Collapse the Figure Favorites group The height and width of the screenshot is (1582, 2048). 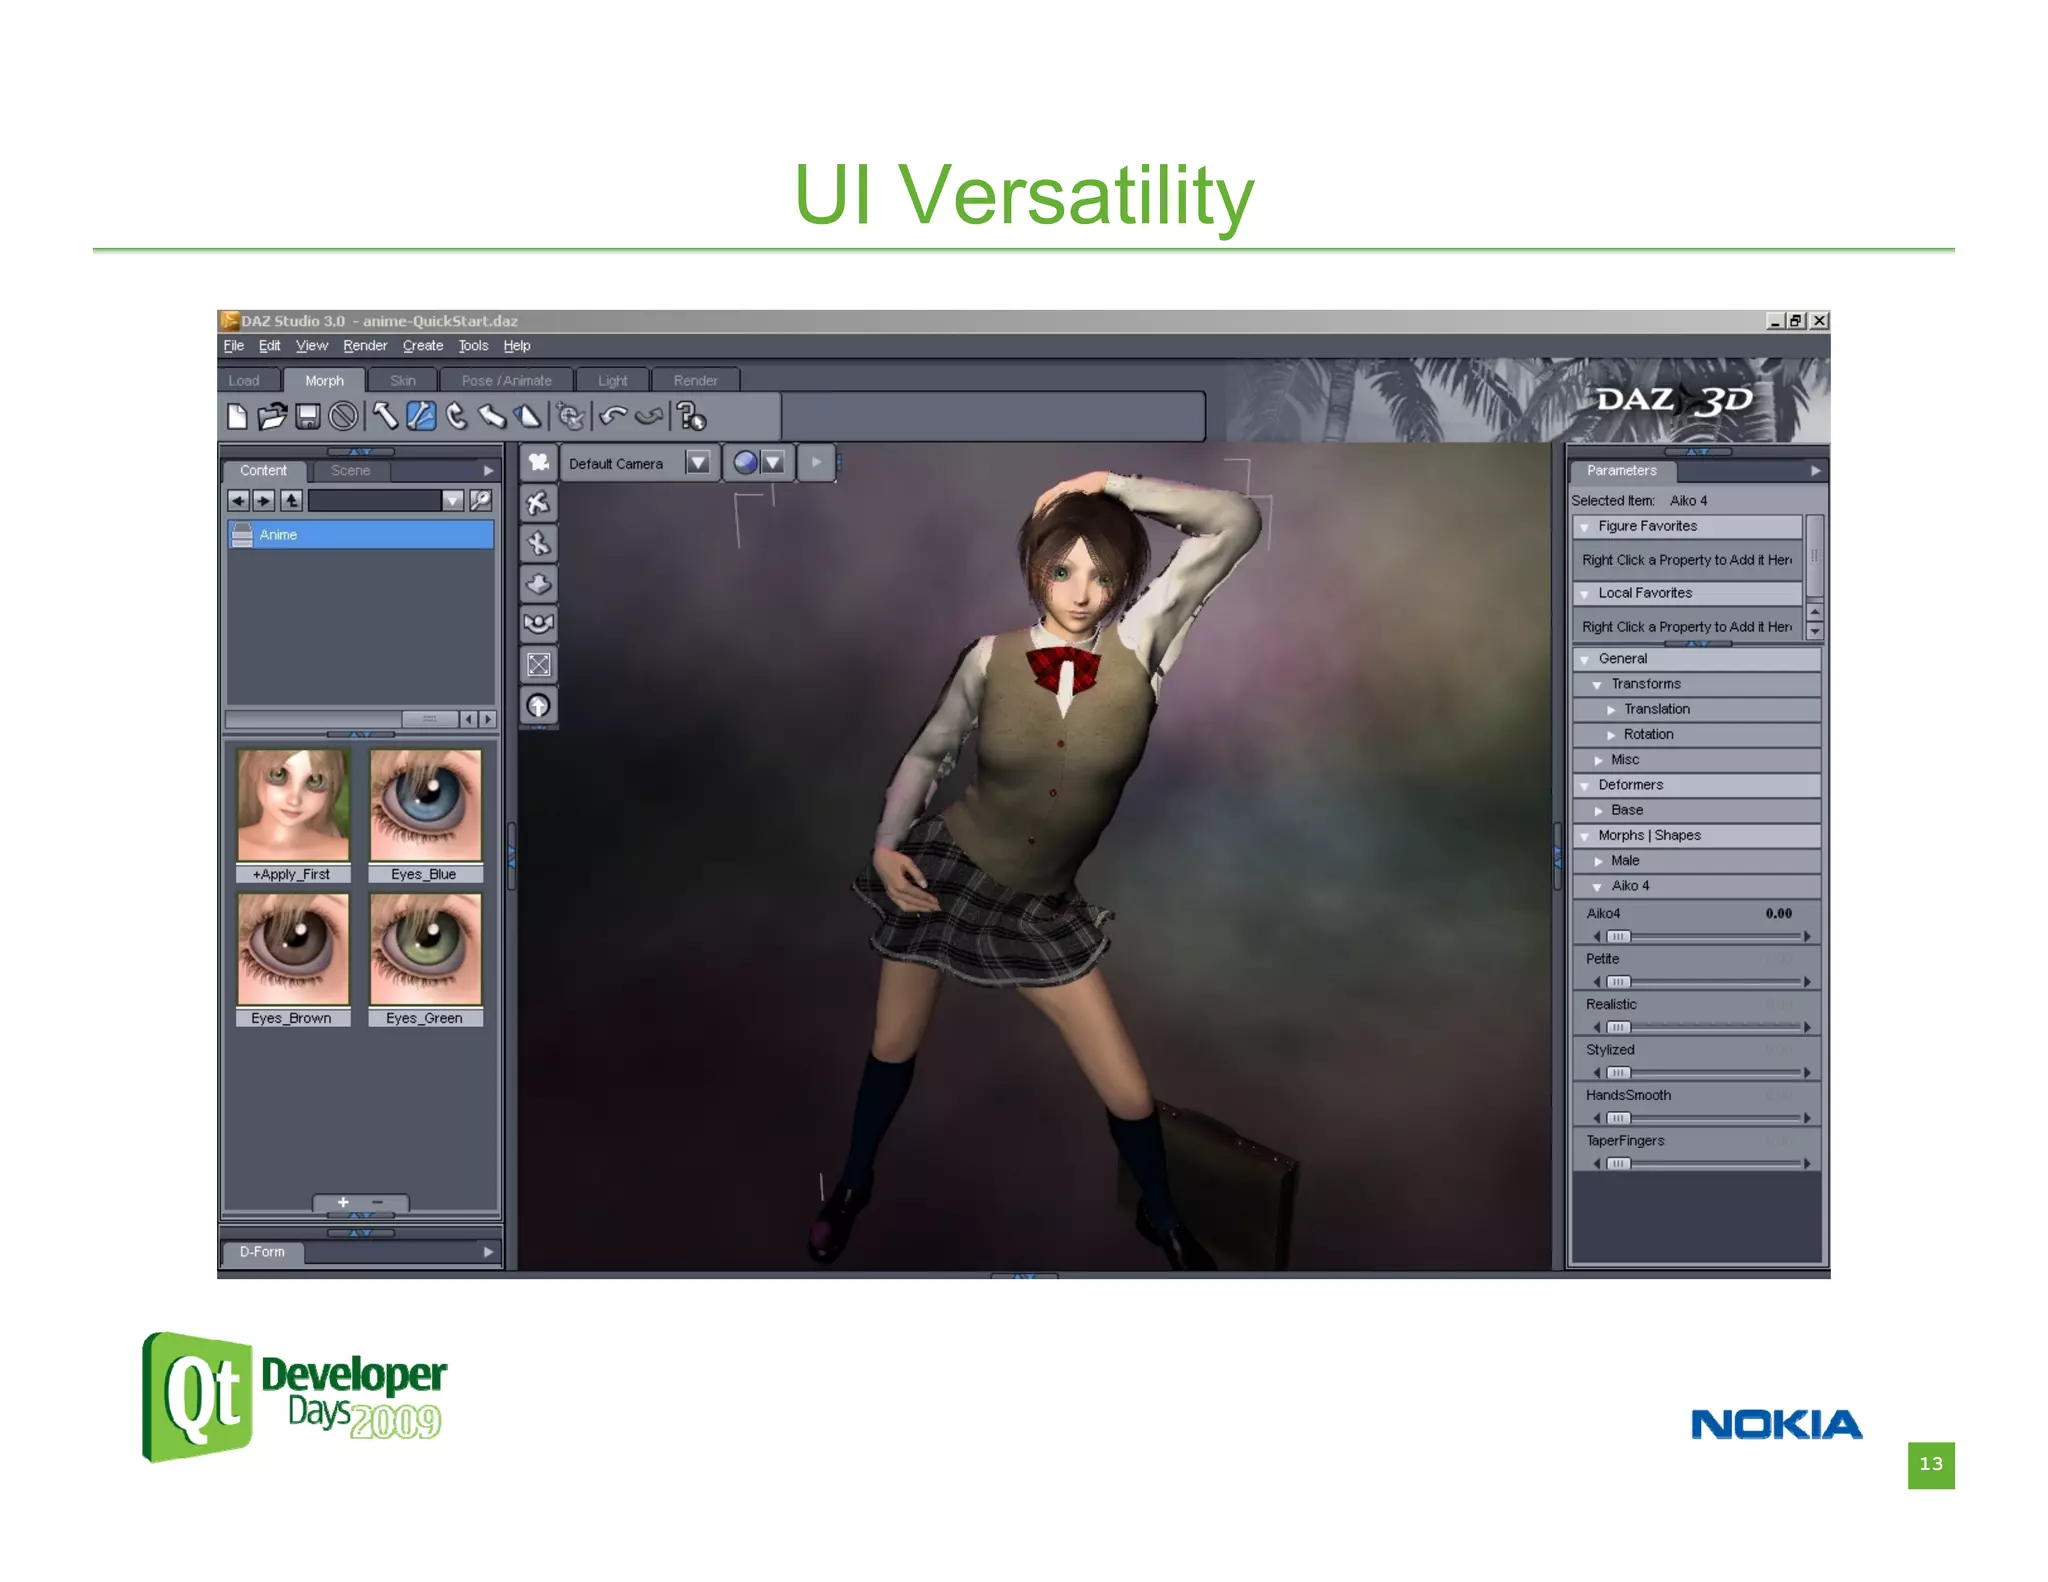pos(1585,527)
